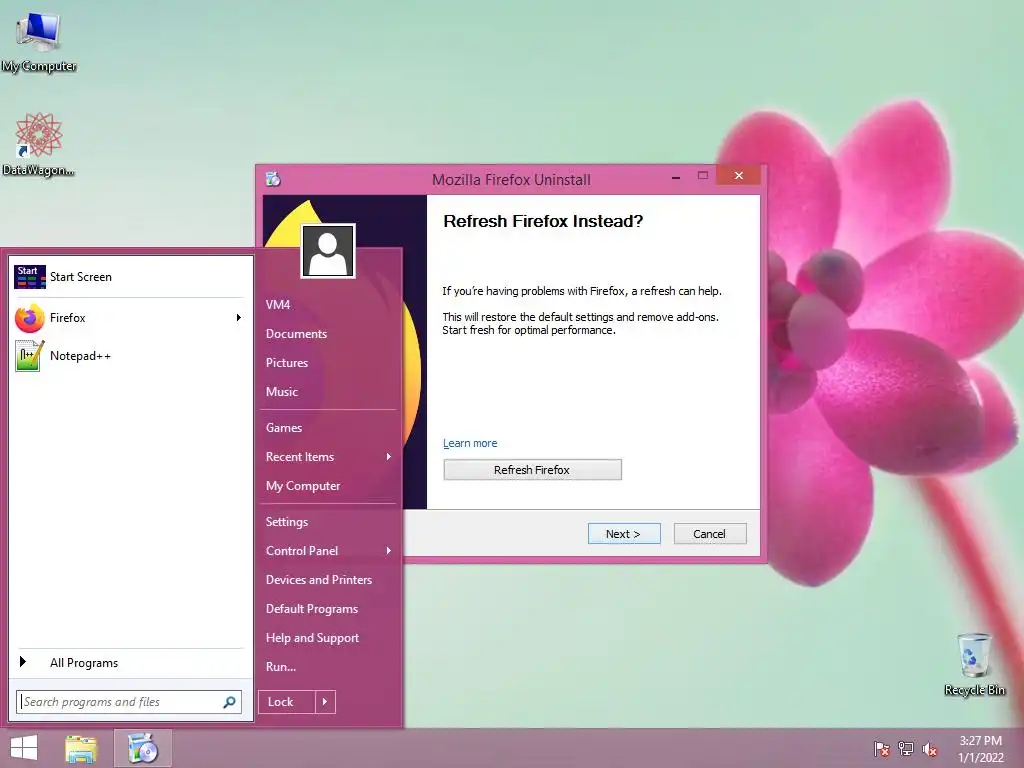Open Default Programs
The width and height of the screenshot is (1024, 768).
pyautogui.click(x=312, y=609)
